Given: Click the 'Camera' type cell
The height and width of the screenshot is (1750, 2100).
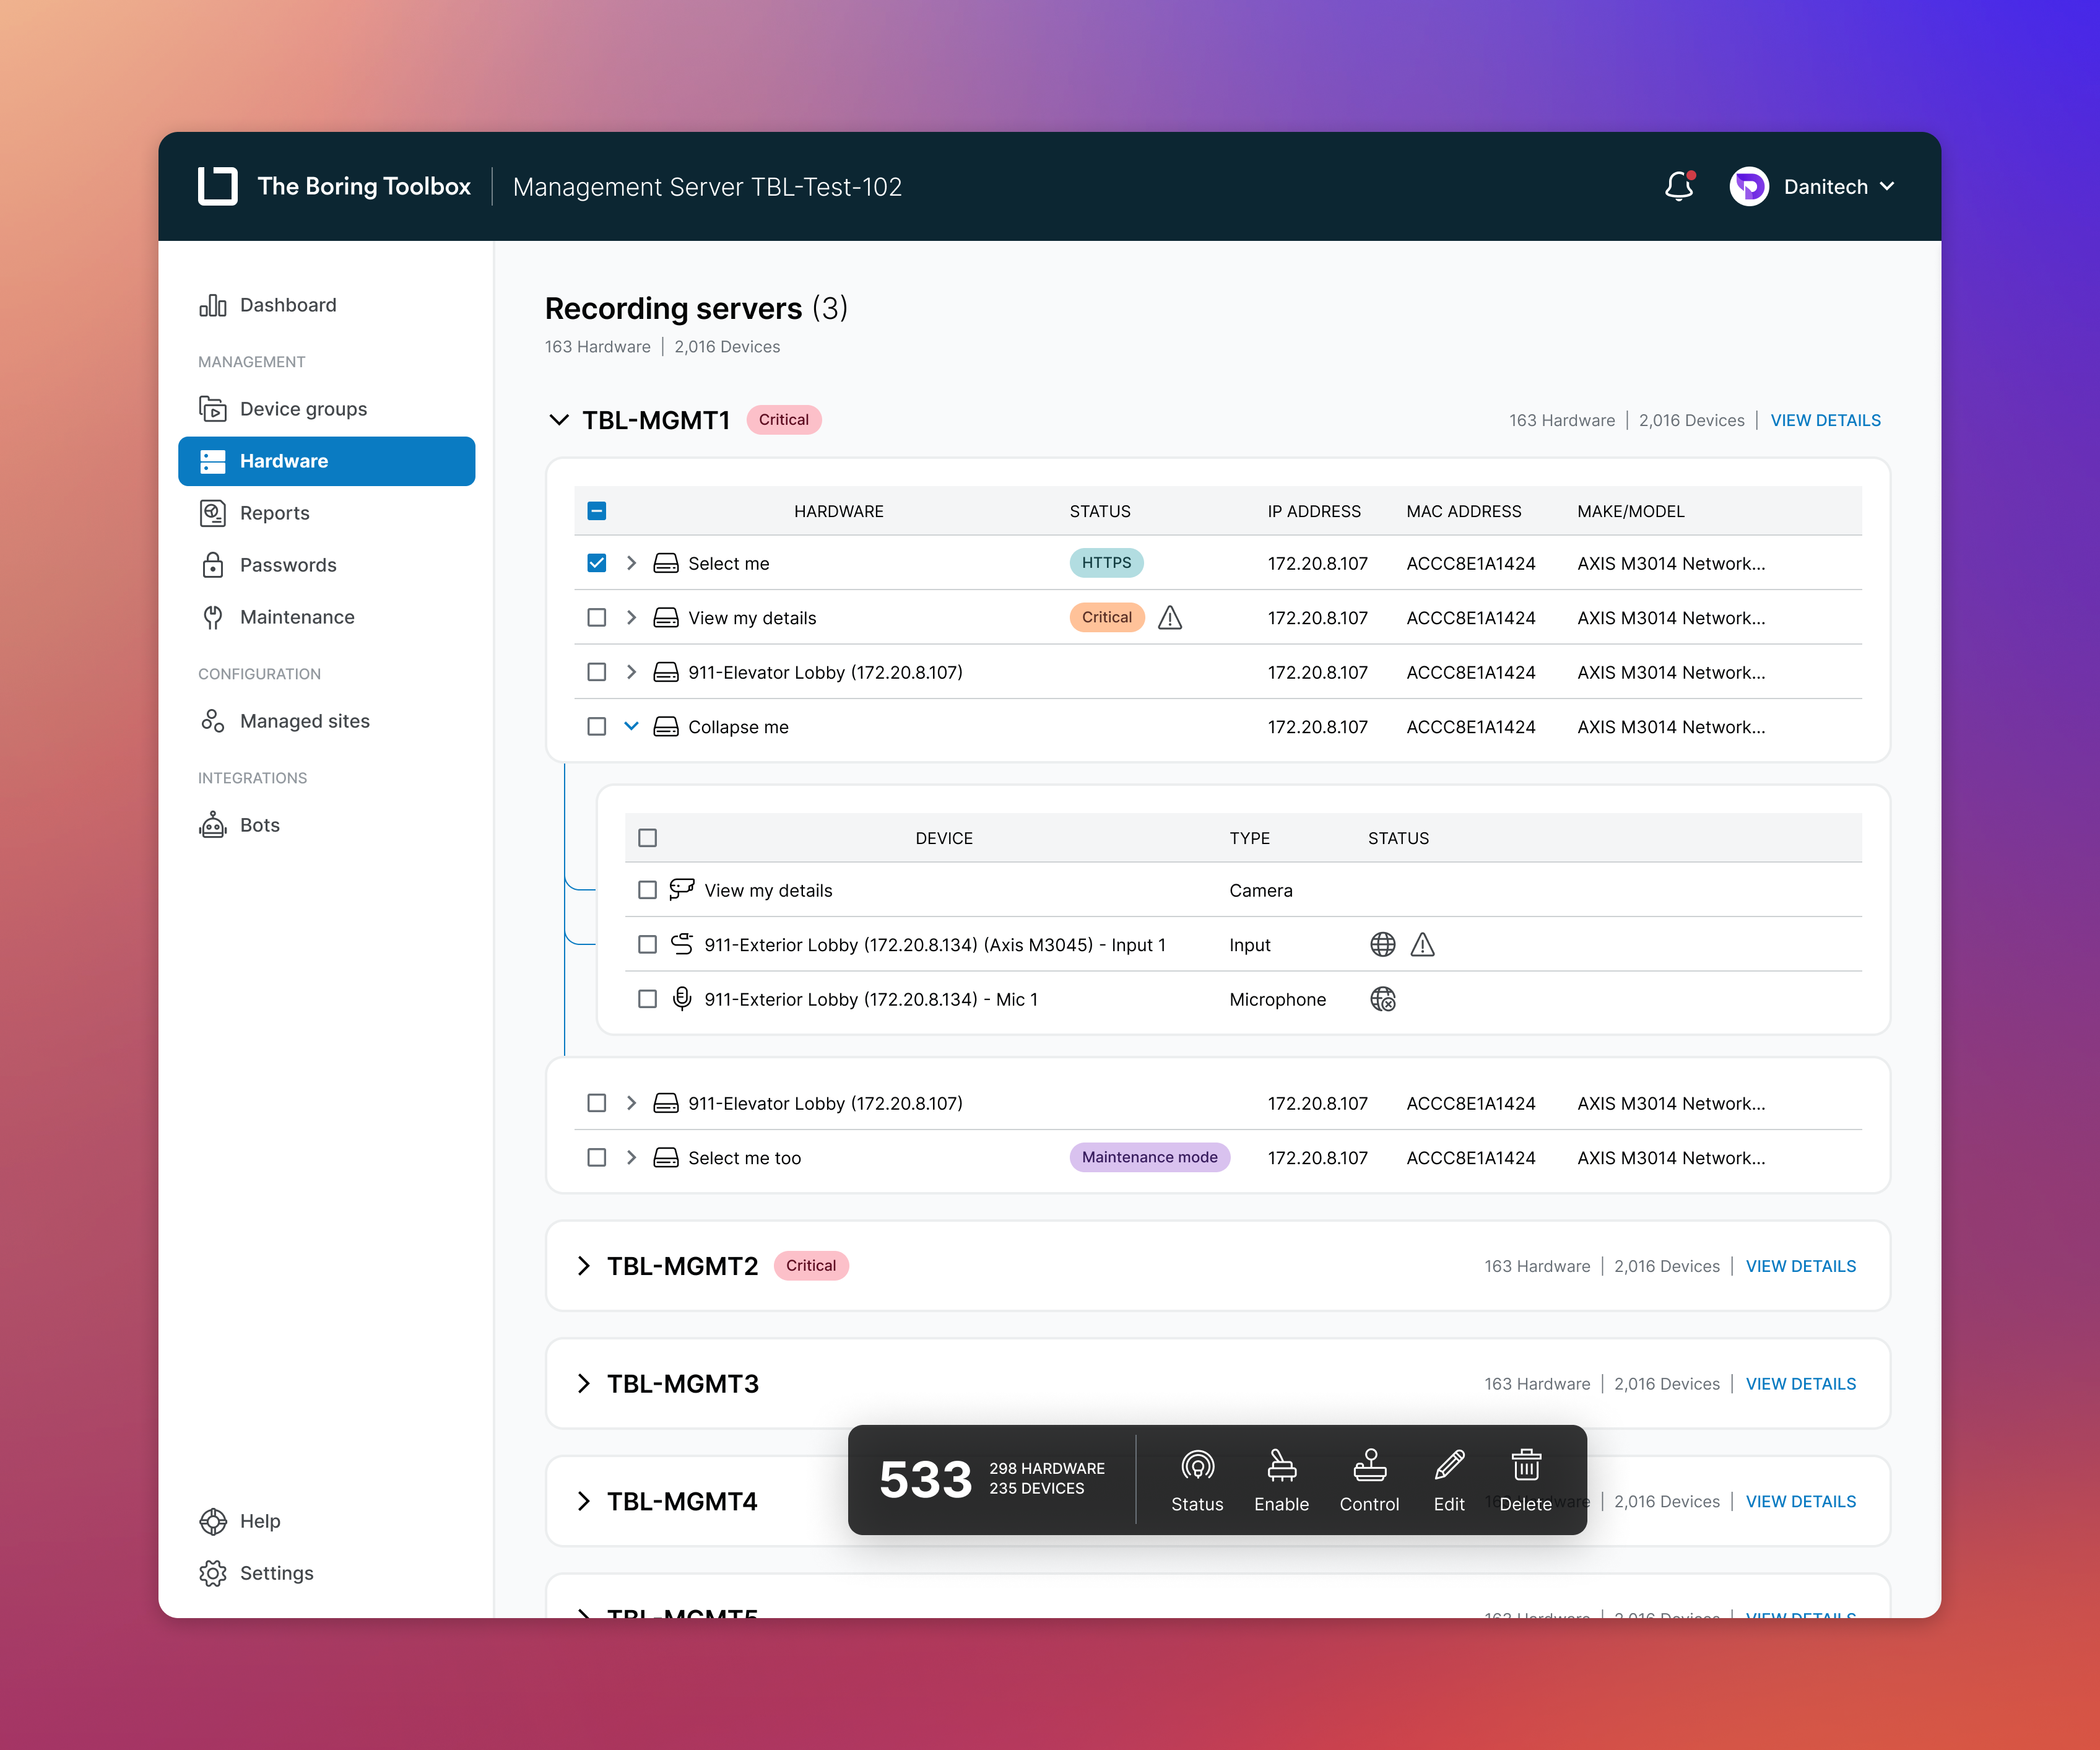Looking at the screenshot, I should pos(1260,890).
